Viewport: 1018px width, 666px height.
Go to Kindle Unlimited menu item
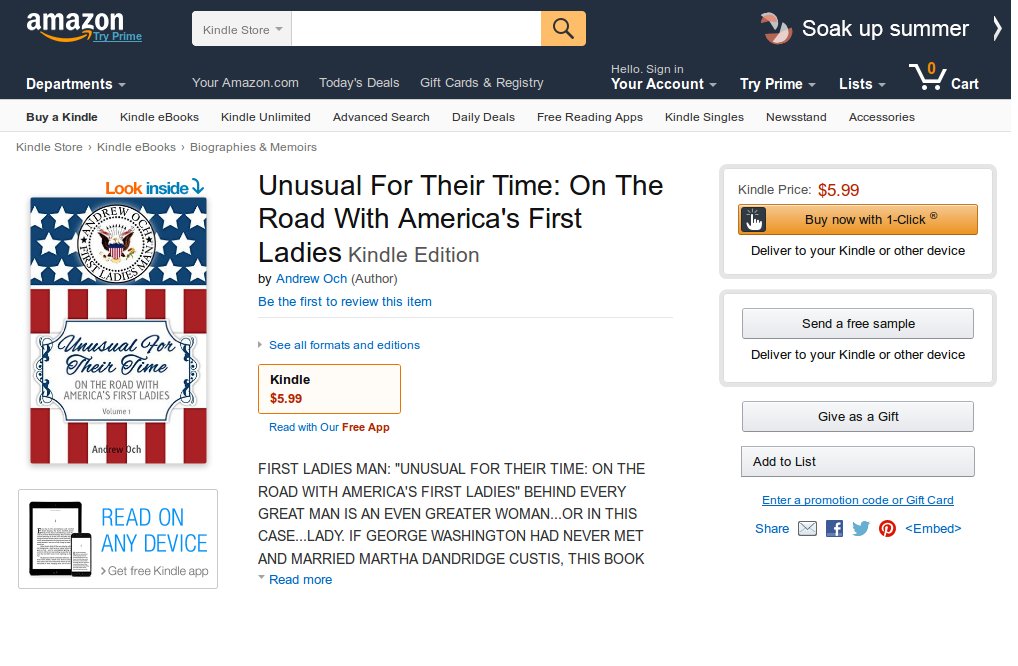click(265, 117)
